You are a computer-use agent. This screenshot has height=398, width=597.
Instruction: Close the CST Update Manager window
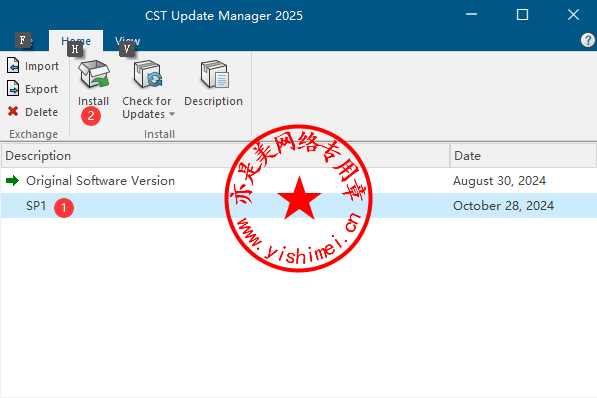tap(573, 14)
